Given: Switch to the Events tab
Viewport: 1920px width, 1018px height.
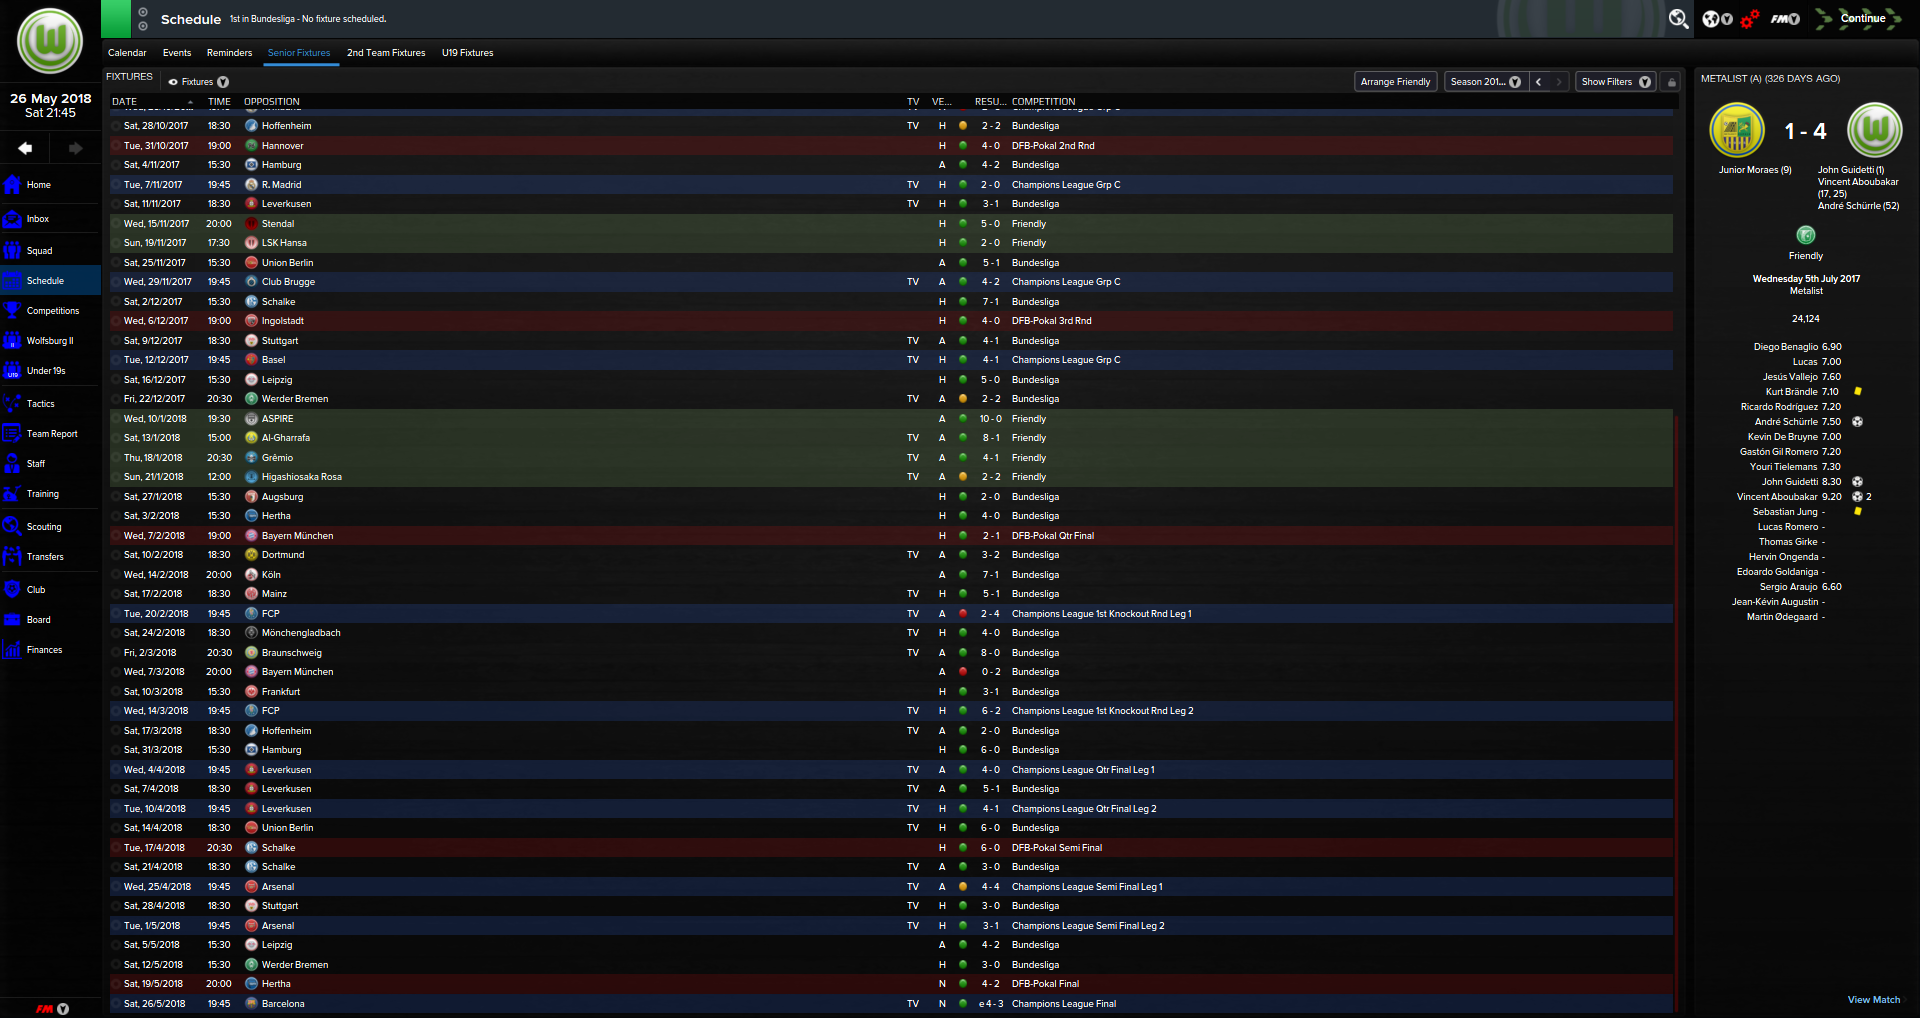Looking at the screenshot, I should point(177,53).
